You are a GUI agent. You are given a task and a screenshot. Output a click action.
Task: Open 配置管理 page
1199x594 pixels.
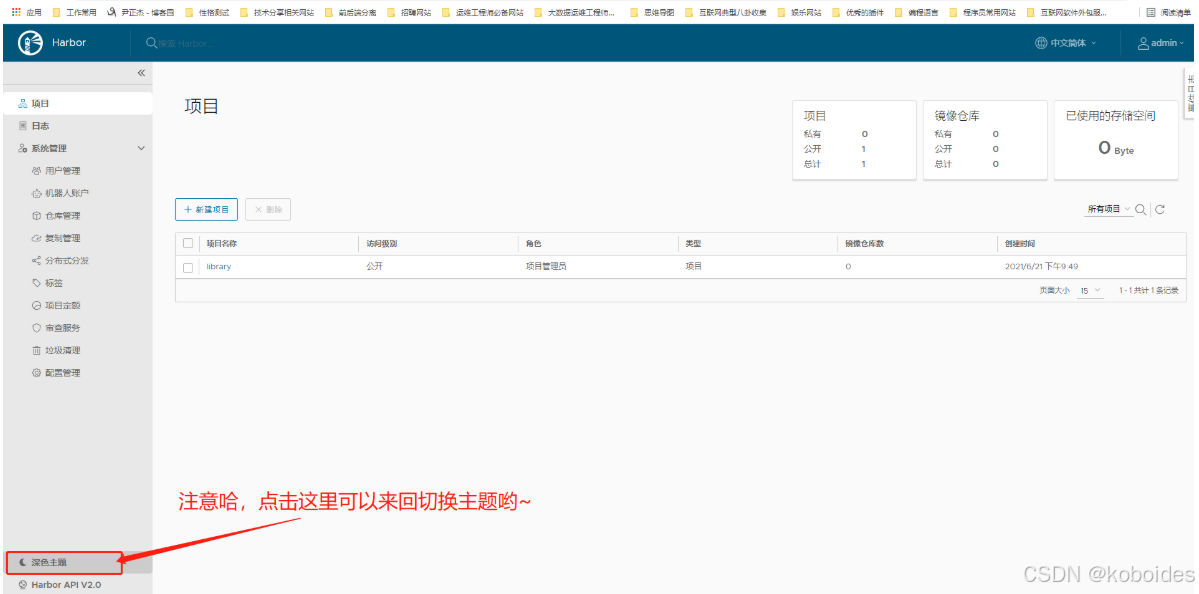(63, 373)
